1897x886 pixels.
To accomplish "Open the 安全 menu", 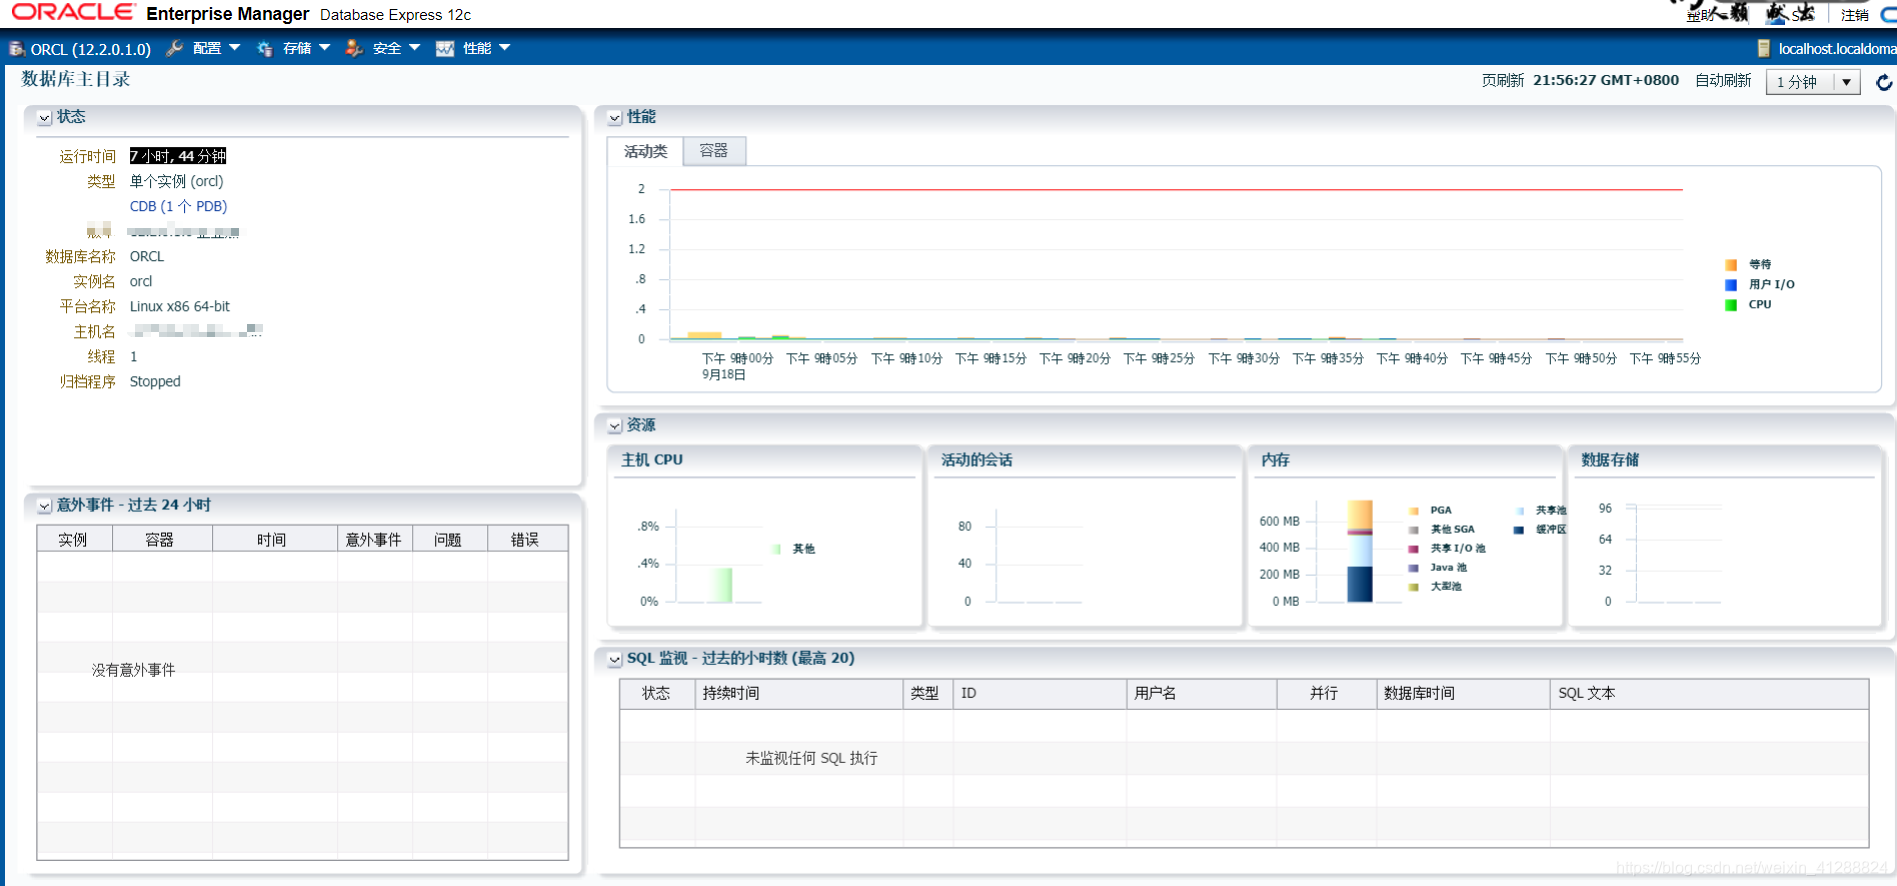I will [396, 48].
